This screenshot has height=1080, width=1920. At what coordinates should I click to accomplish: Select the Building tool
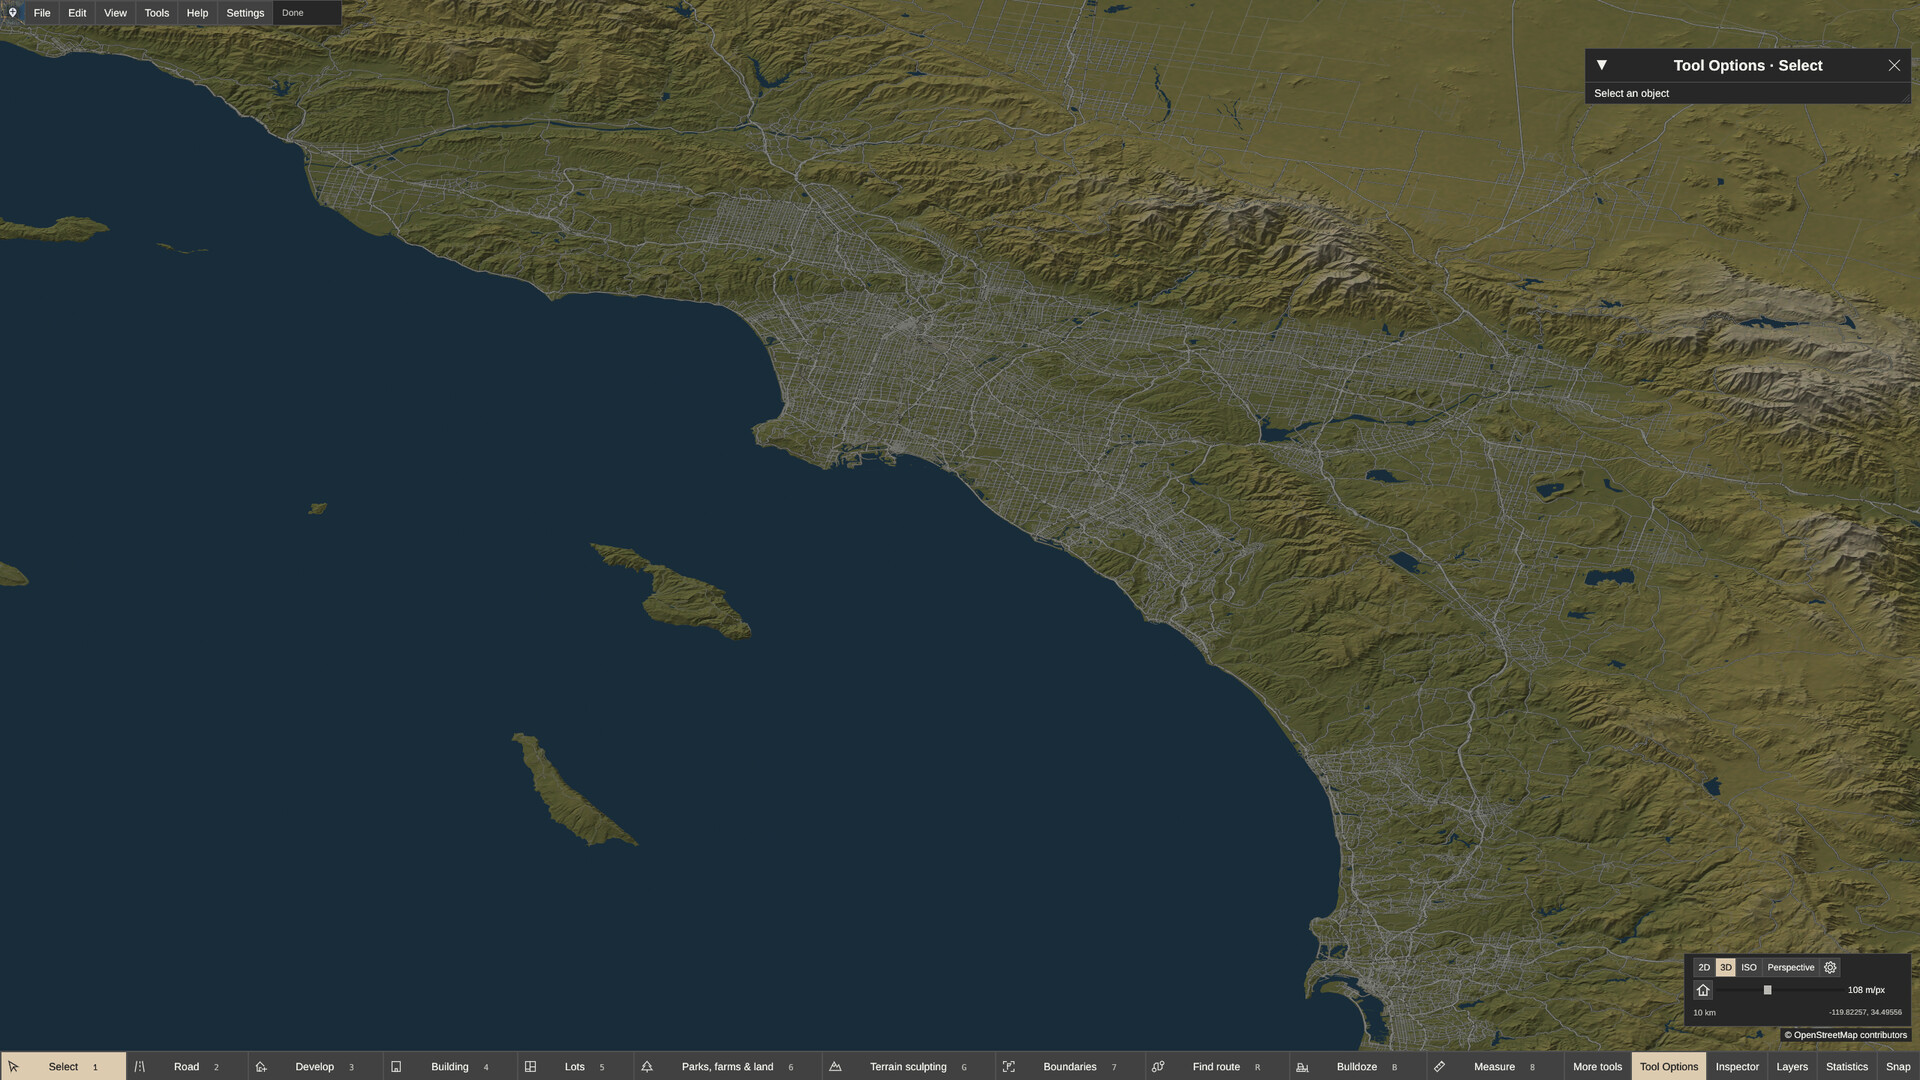pyautogui.click(x=450, y=1066)
